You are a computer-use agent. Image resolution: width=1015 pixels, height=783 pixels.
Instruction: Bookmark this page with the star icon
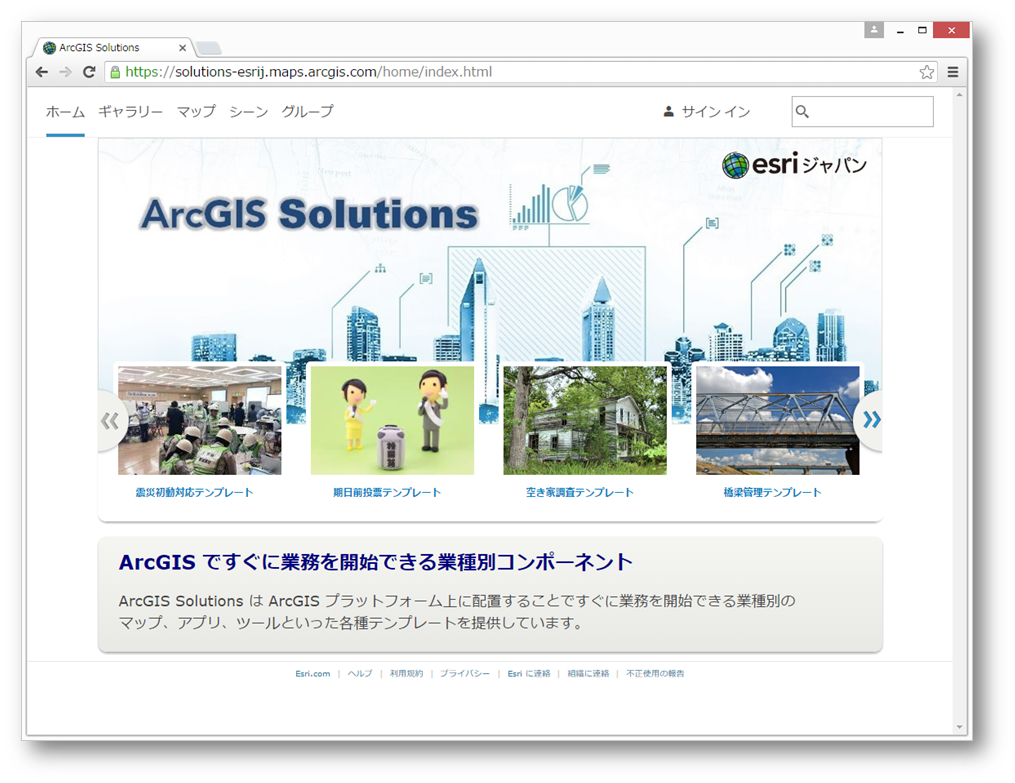926,72
